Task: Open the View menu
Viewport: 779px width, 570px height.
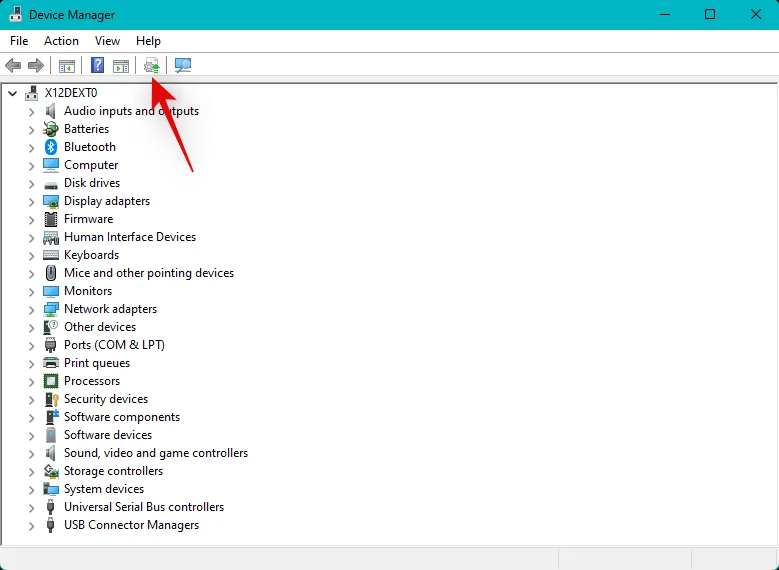Action: [x=107, y=41]
